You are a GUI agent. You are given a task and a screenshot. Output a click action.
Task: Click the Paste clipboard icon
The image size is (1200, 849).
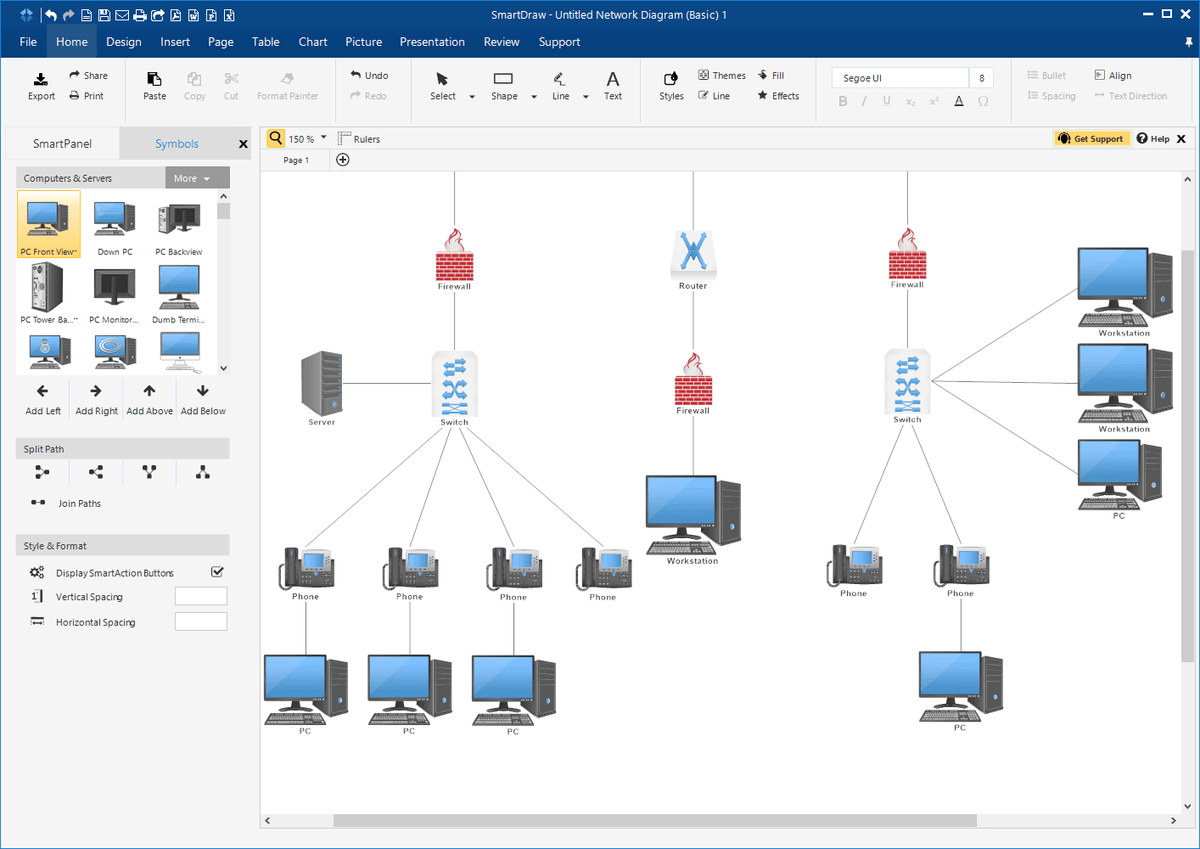point(154,79)
